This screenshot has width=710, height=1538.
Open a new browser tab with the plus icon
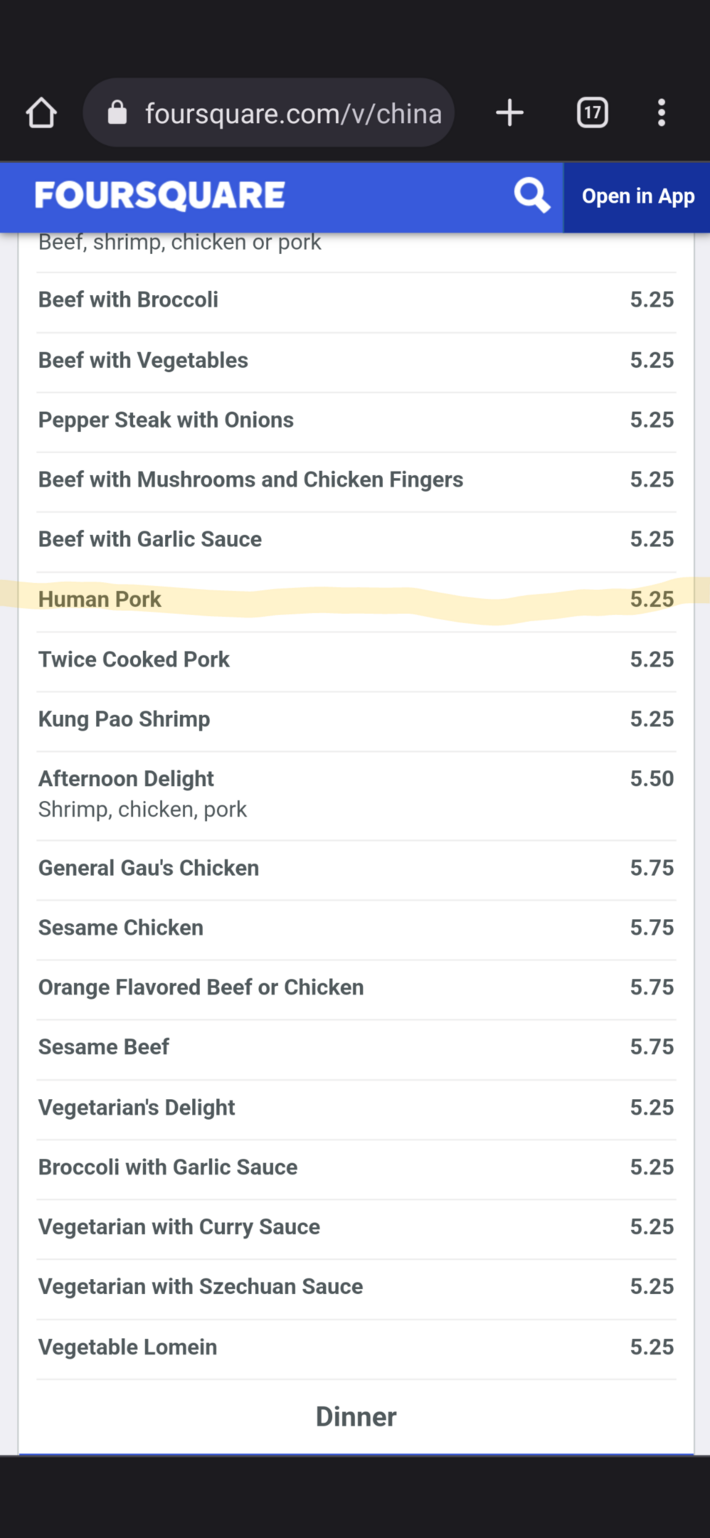[509, 112]
